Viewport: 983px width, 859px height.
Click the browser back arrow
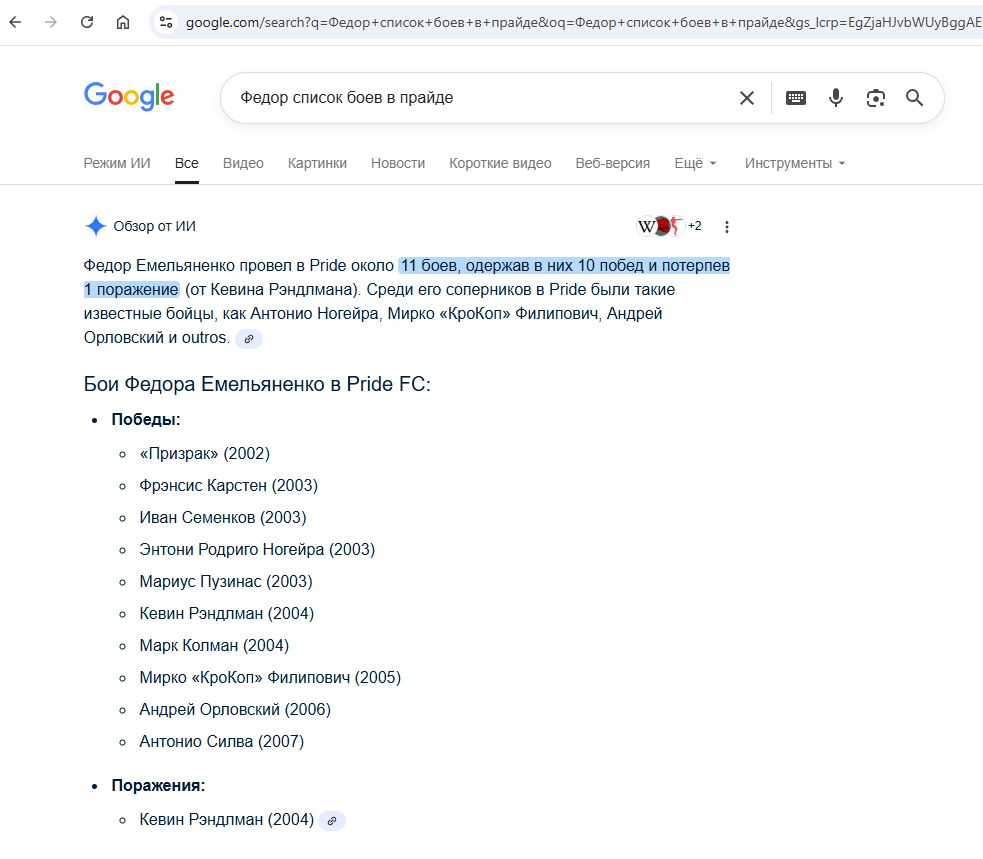point(16,23)
